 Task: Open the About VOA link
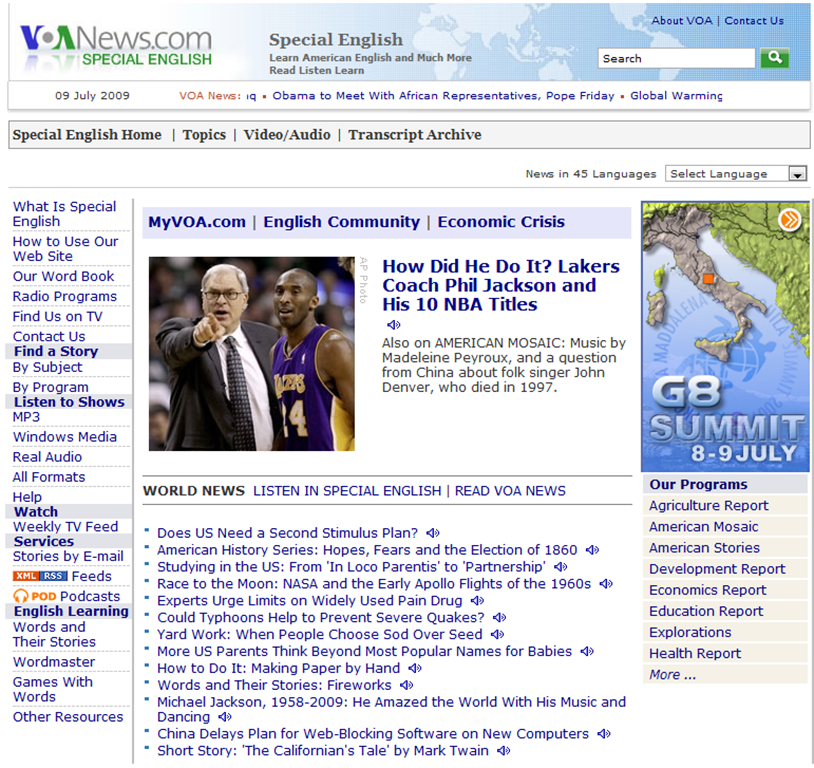[x=682, y=21]
